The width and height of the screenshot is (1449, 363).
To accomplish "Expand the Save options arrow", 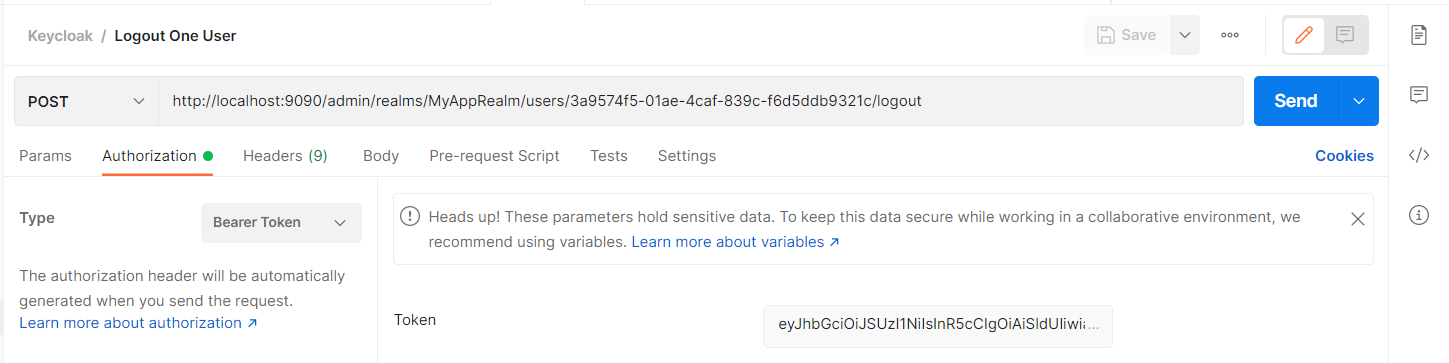I will [x=1185, y=35].
